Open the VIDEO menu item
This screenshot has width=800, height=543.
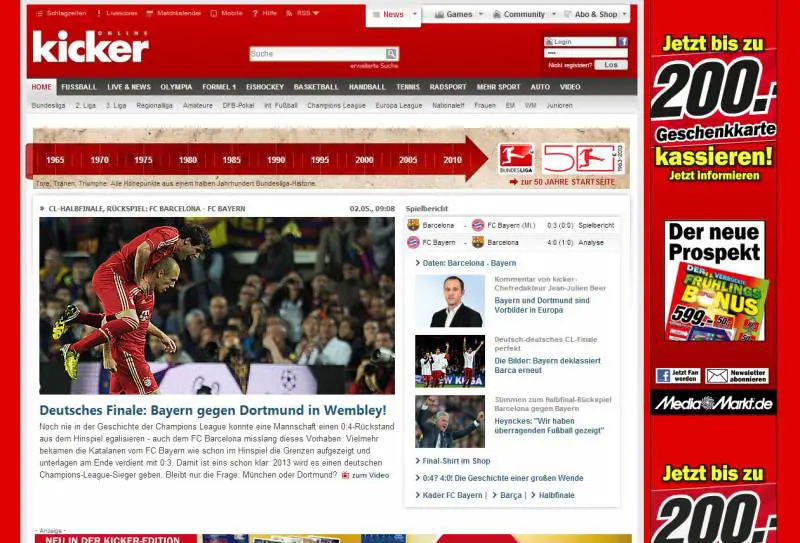570,87
